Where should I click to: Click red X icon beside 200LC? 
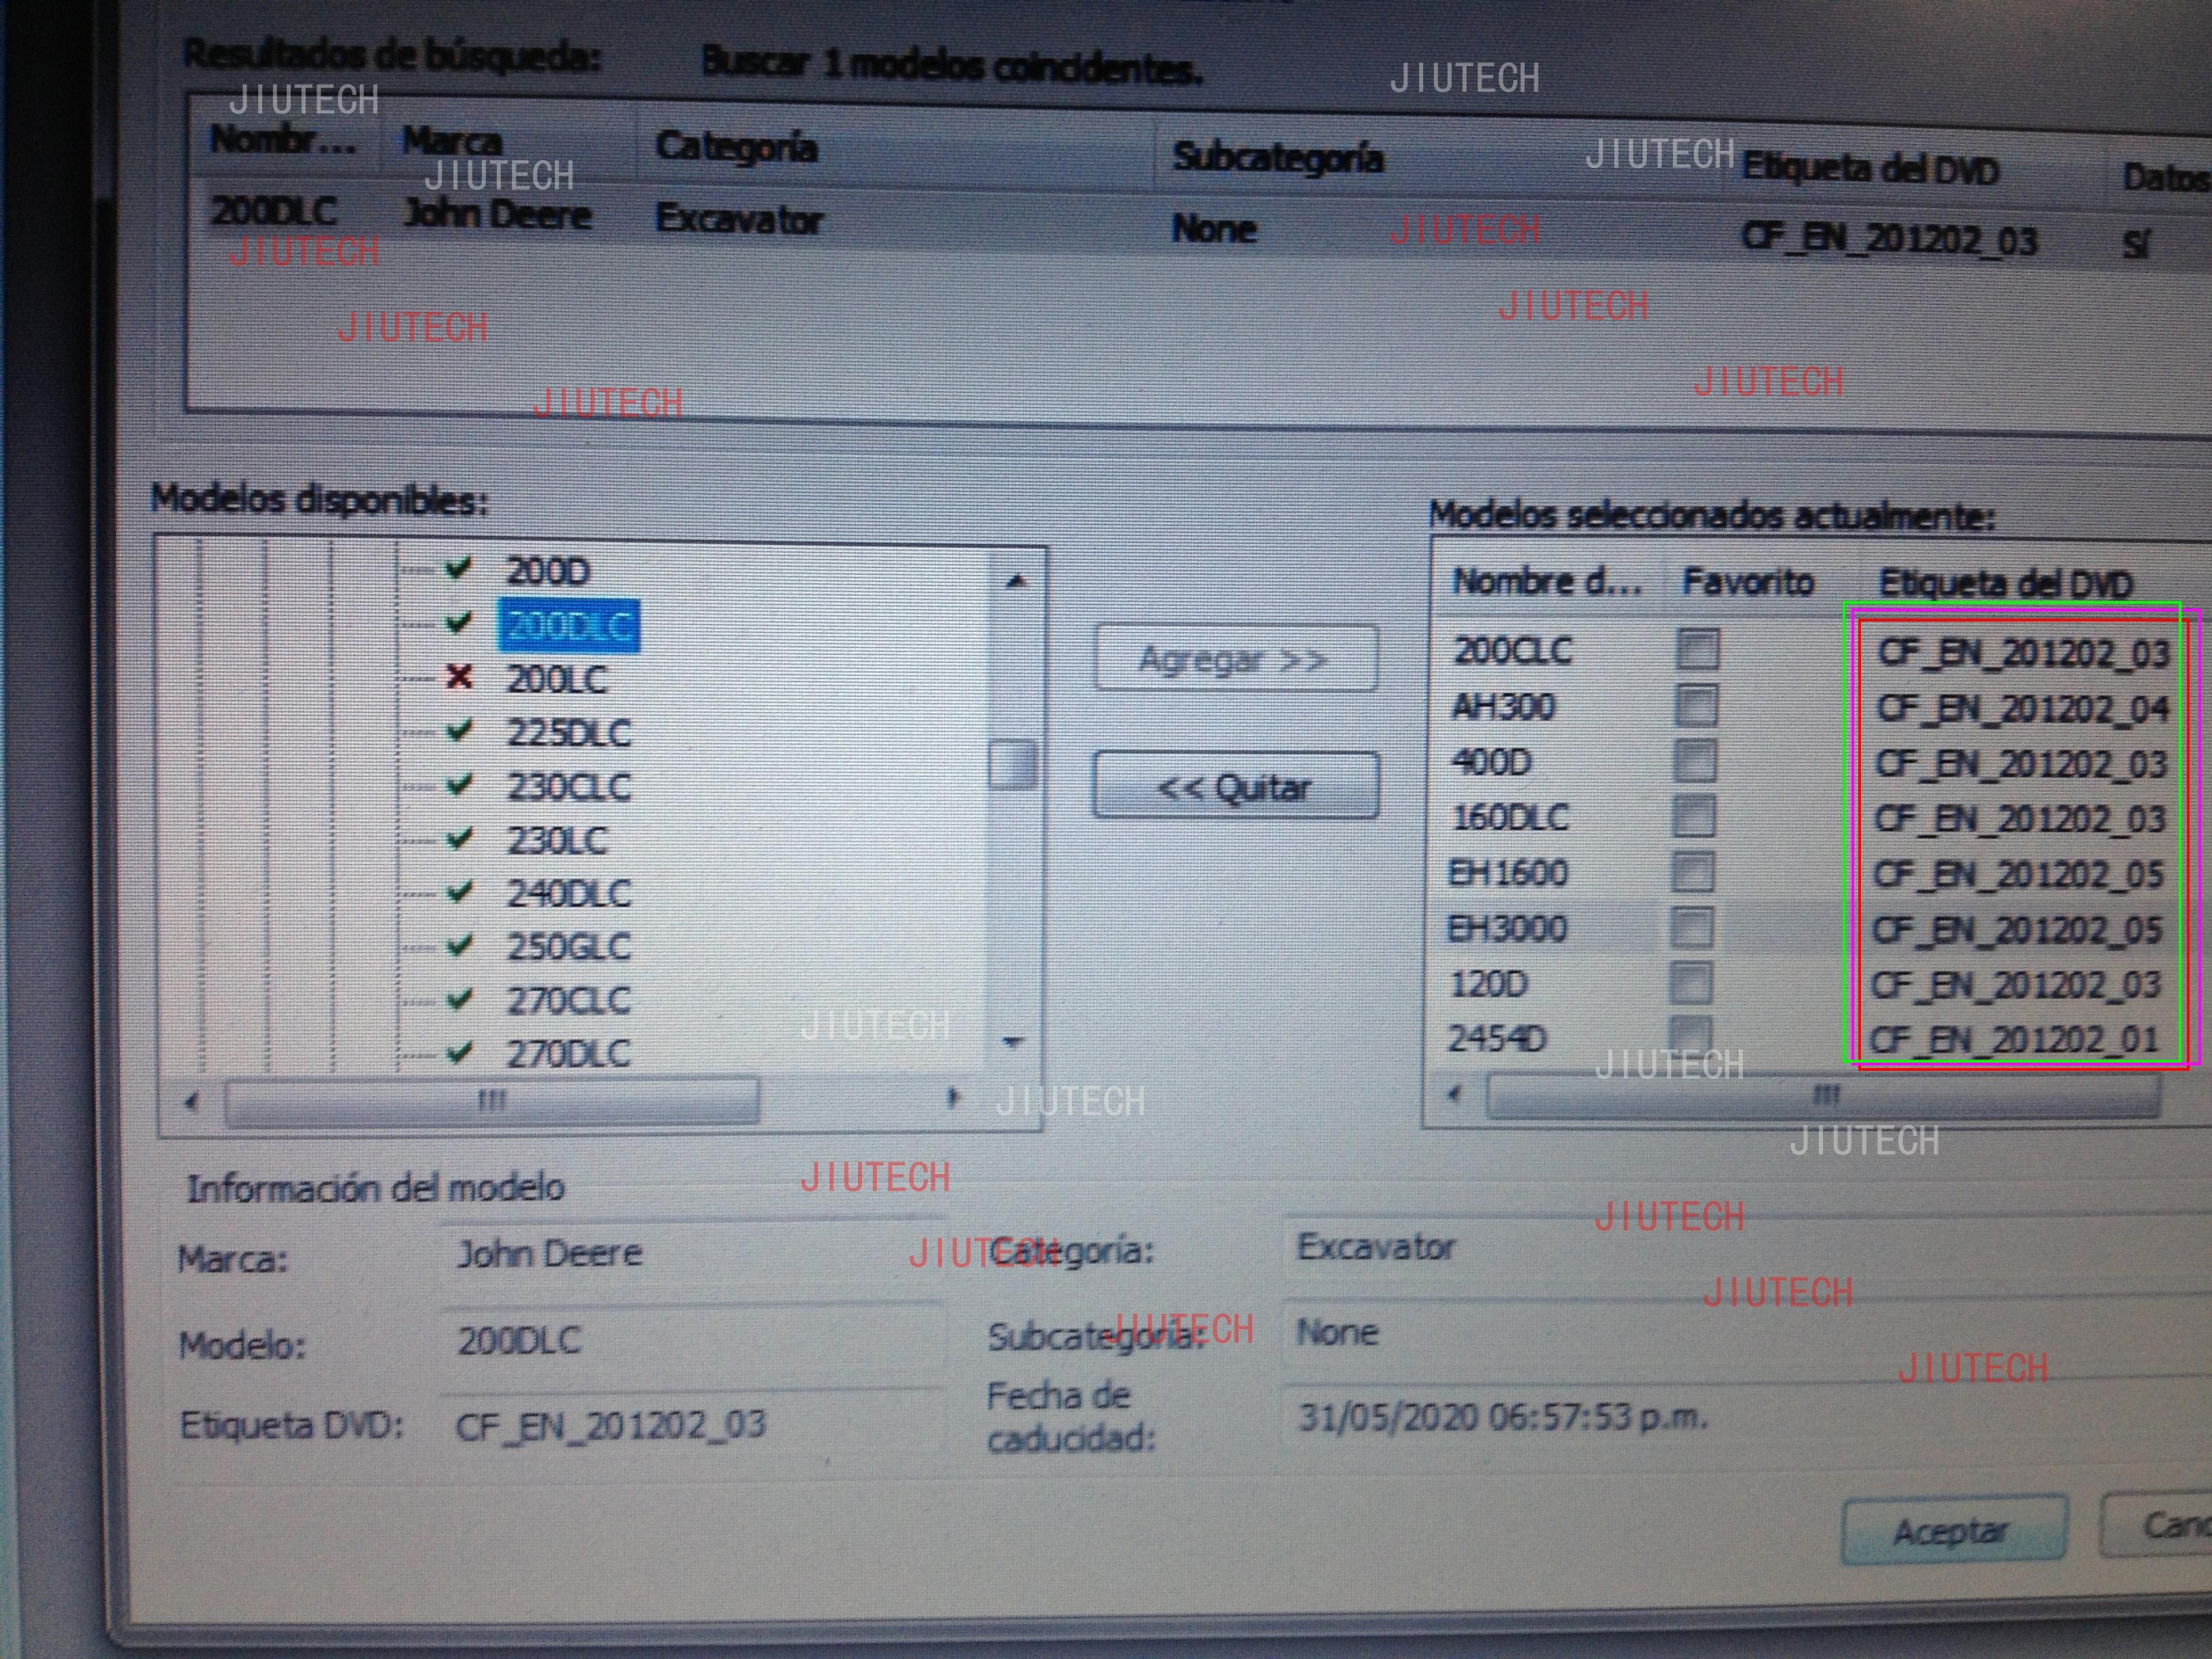point(458,677)
